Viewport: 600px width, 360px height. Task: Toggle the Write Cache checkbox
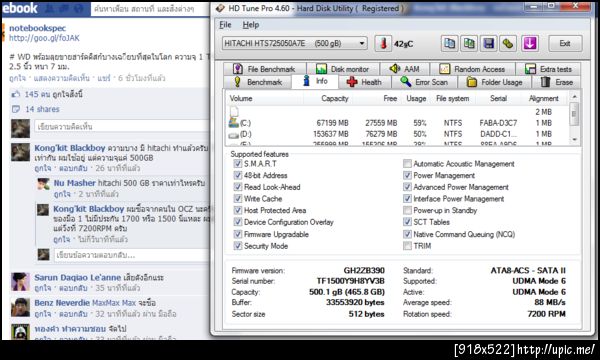tap(238, 199)
